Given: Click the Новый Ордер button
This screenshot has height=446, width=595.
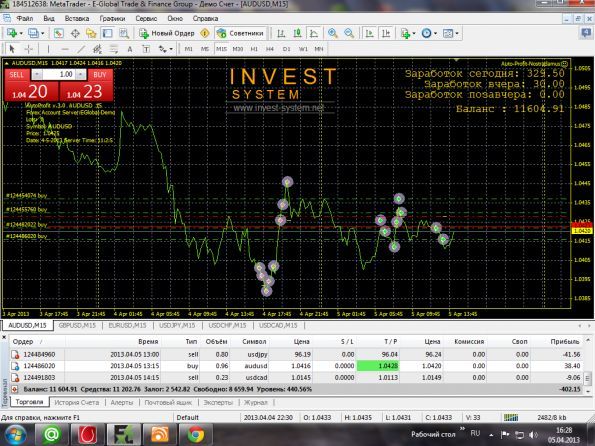Looking at the screenshot, I should [167, 33].
